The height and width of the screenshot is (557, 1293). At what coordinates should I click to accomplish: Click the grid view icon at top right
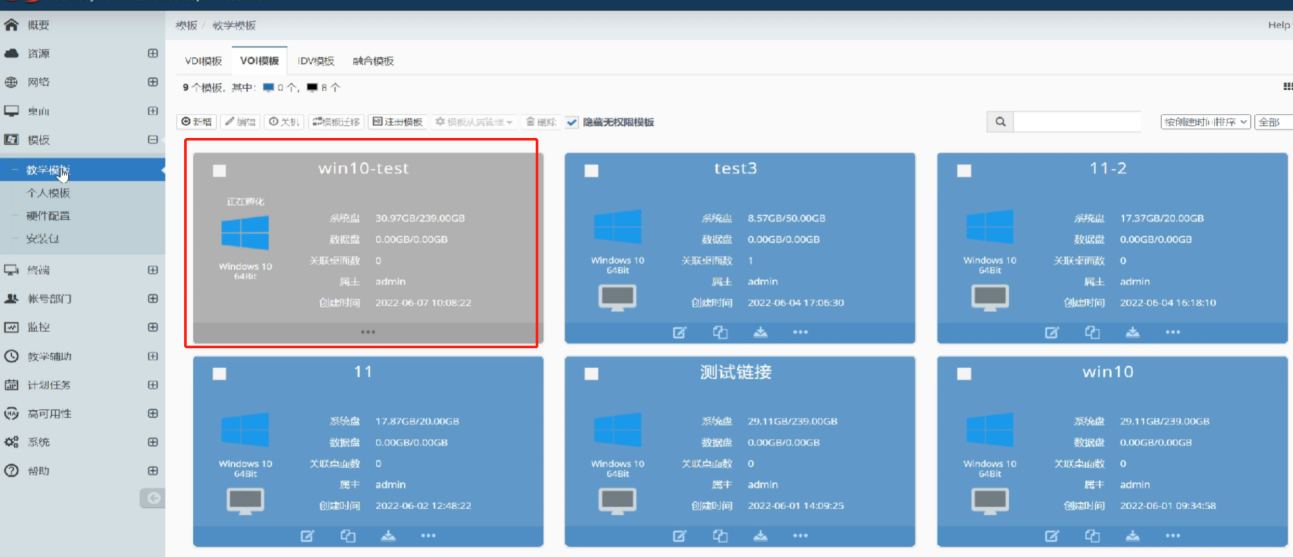[1286, 87]
